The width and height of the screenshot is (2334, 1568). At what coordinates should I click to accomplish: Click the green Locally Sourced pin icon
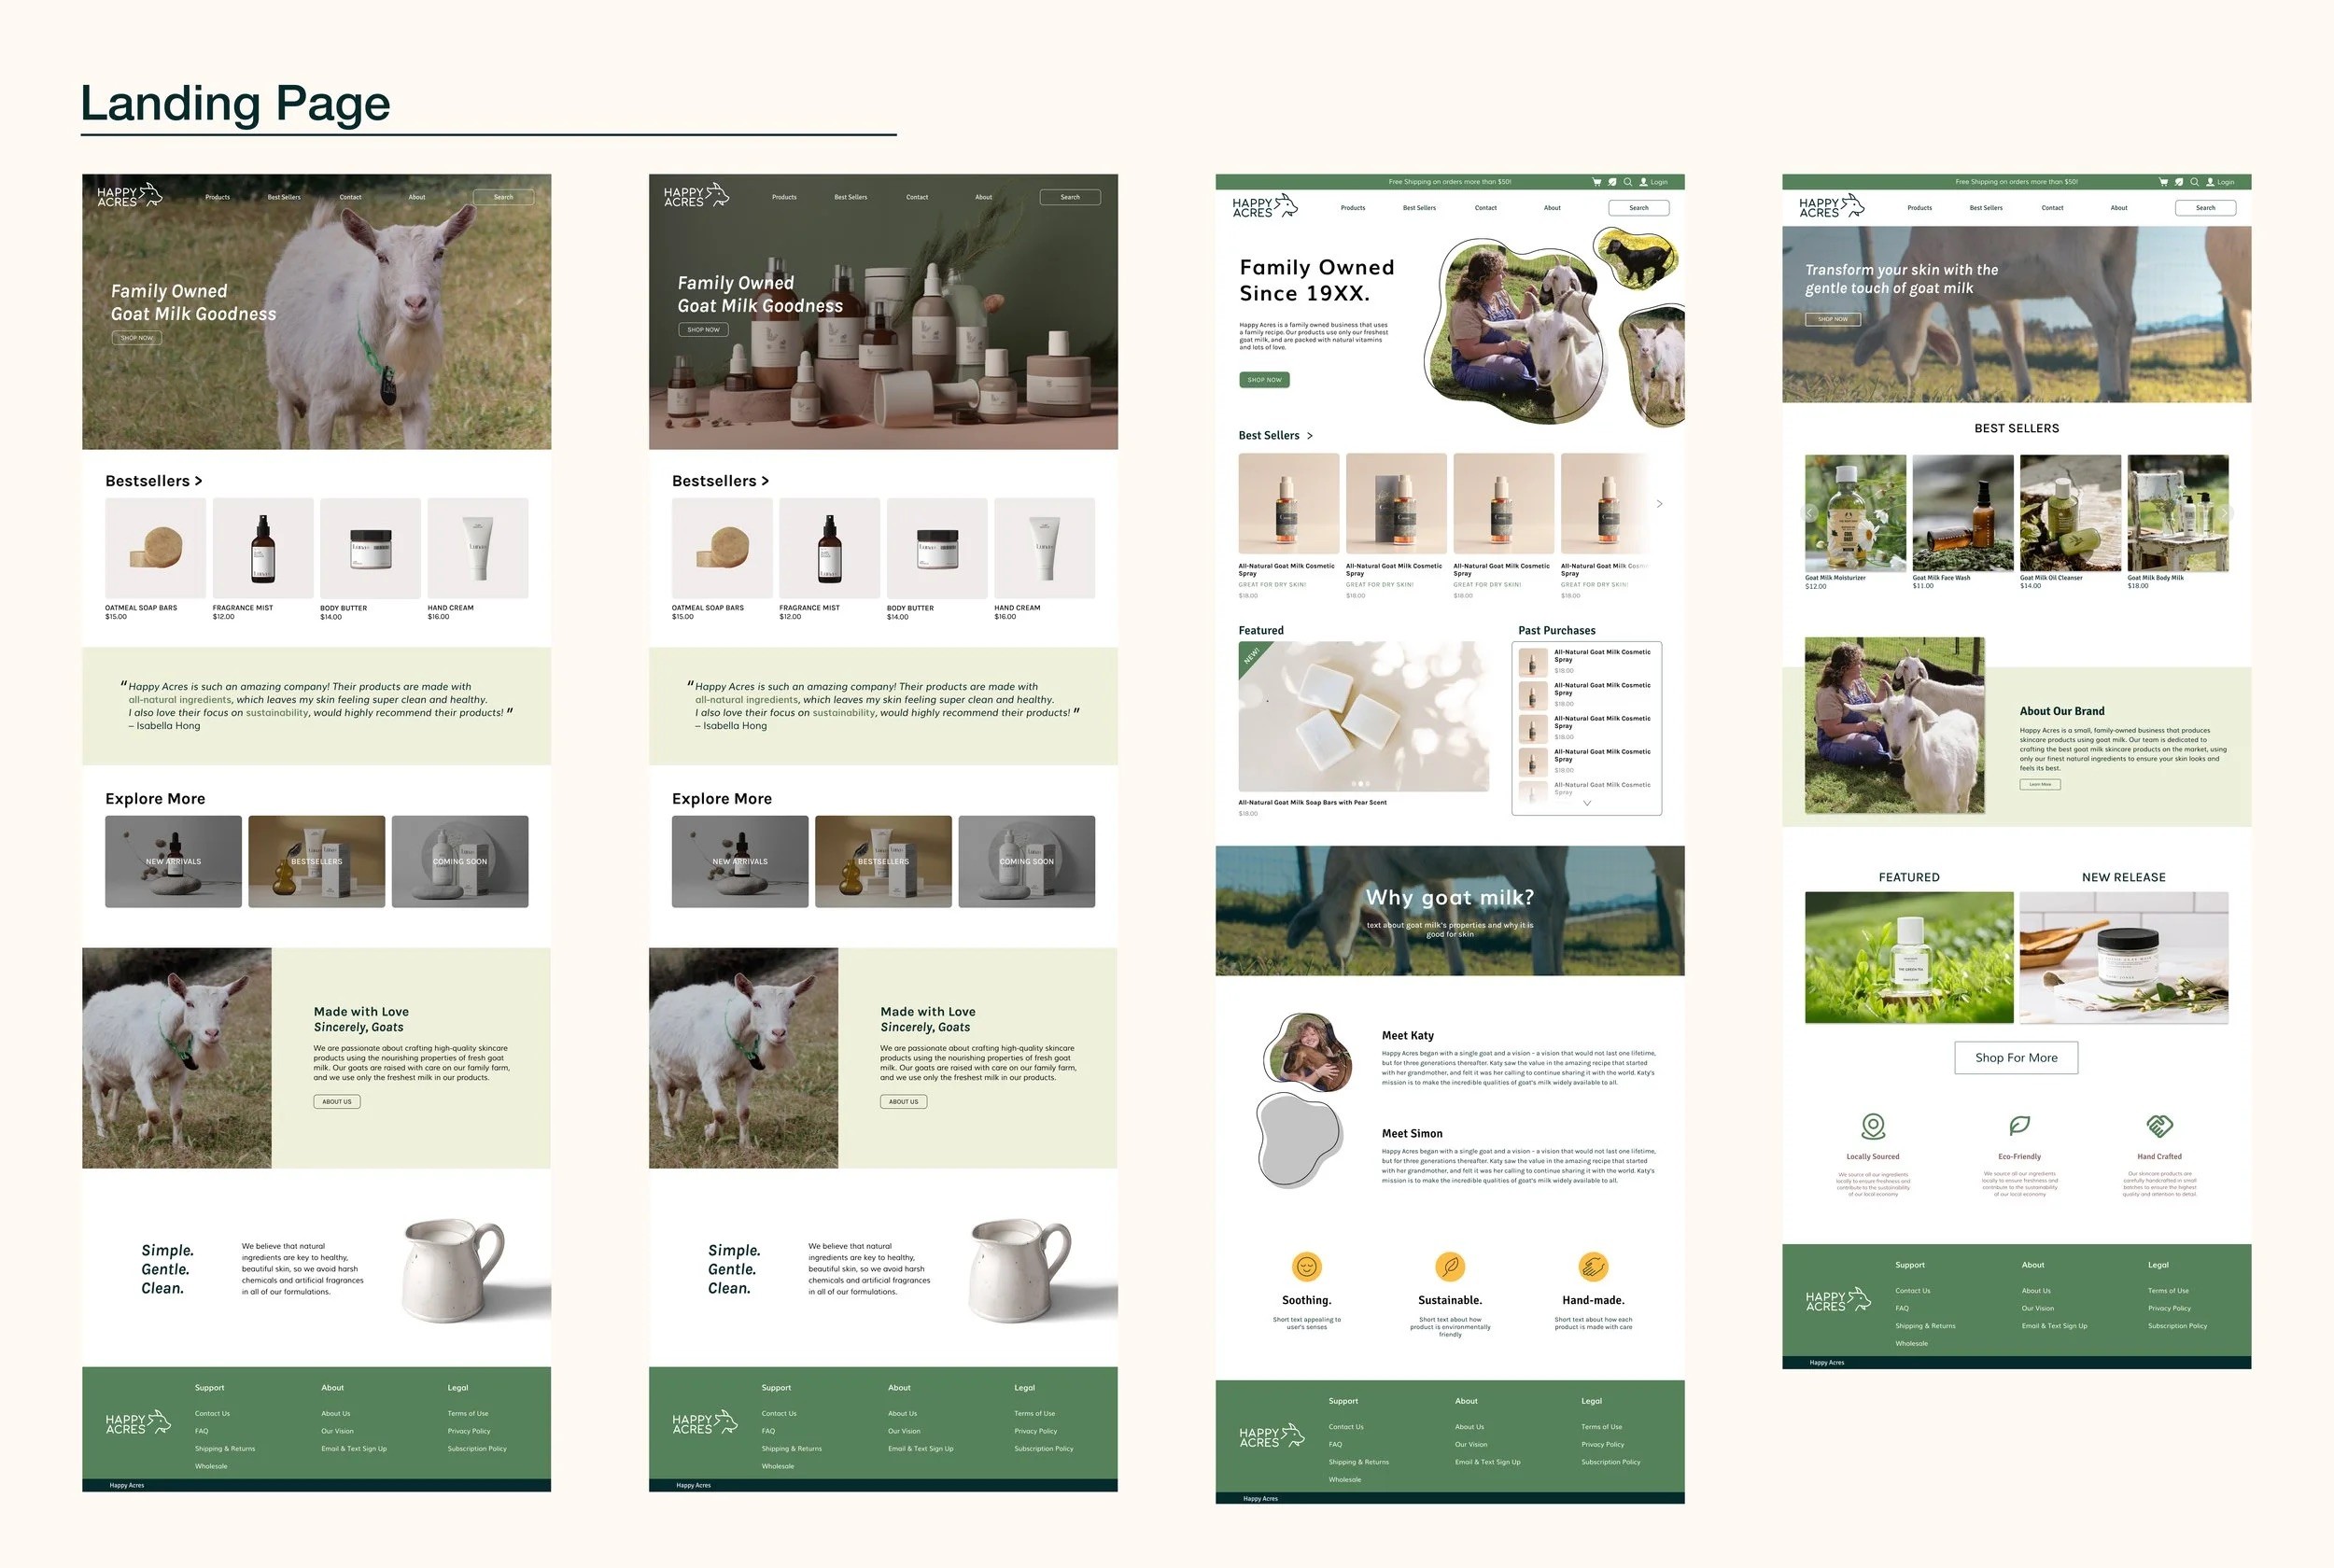(1872, 1127)
